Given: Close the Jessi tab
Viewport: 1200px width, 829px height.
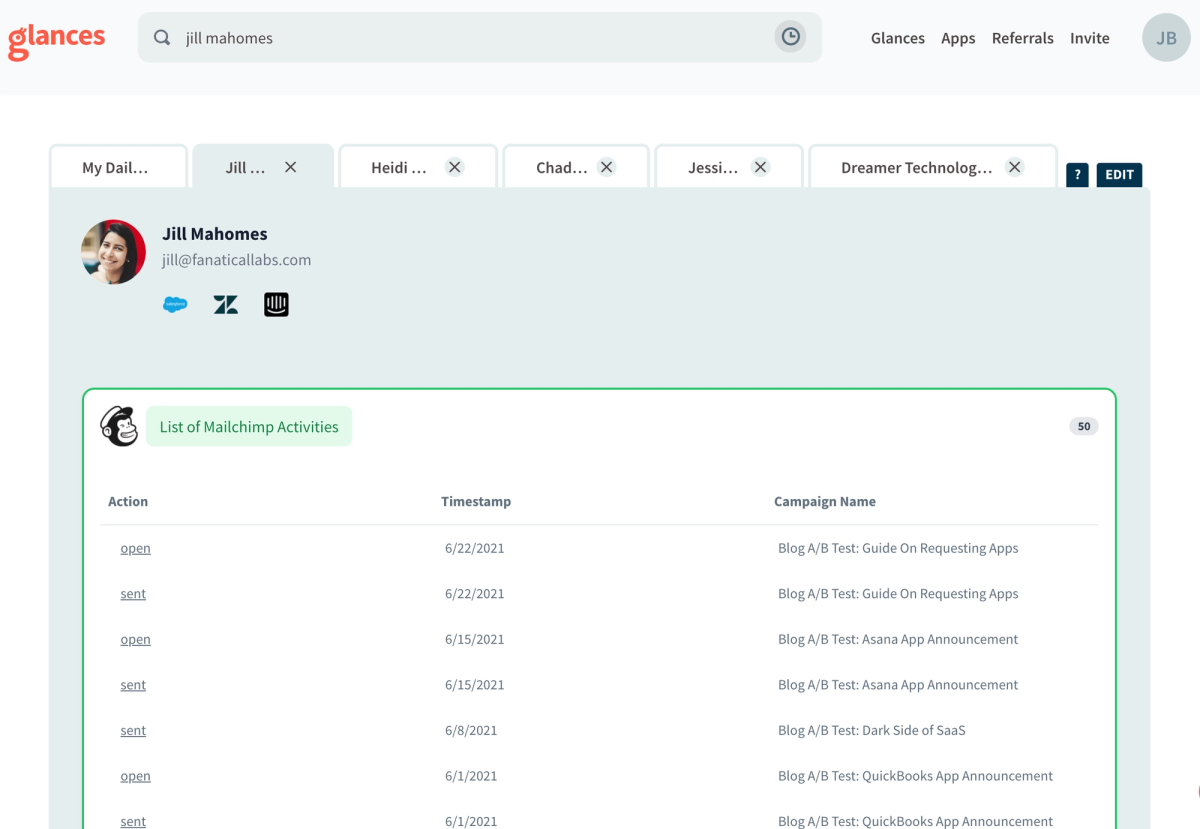Looking at the screenshot, I should (760, 167).
